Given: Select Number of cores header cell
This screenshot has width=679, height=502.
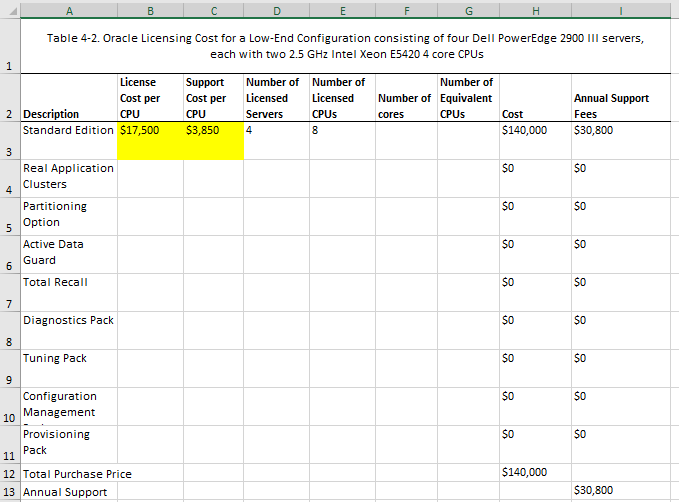Looking at the screenshot, I should click(406, 97).
